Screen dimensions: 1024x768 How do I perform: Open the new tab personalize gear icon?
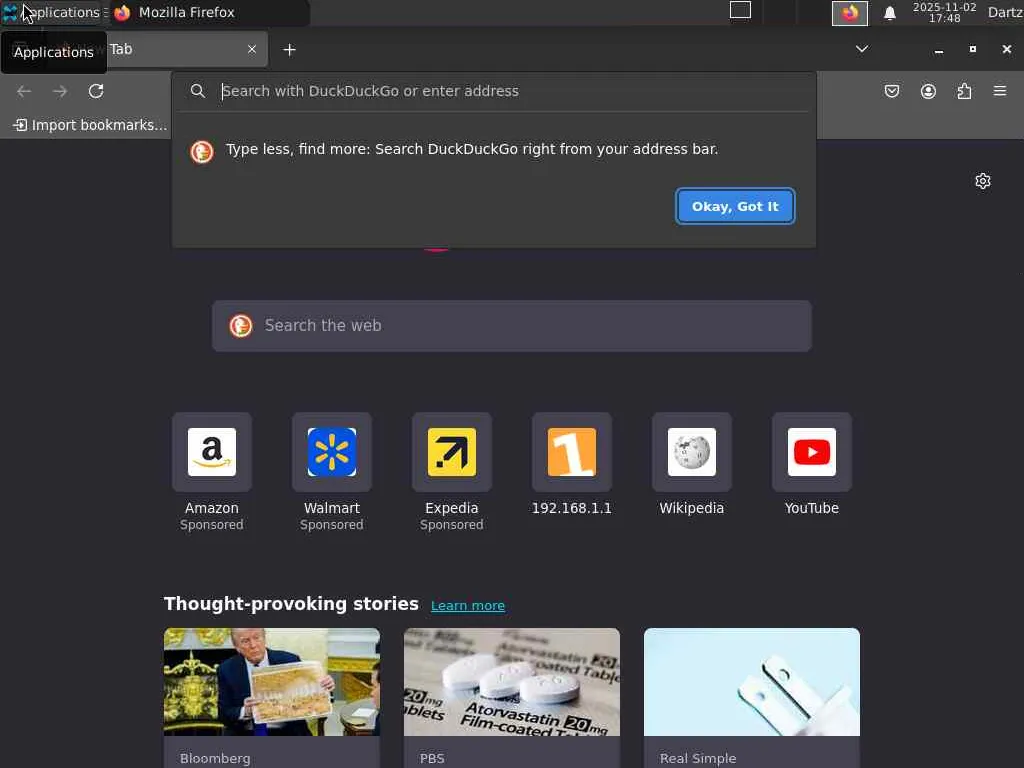[x=983, y=181]
